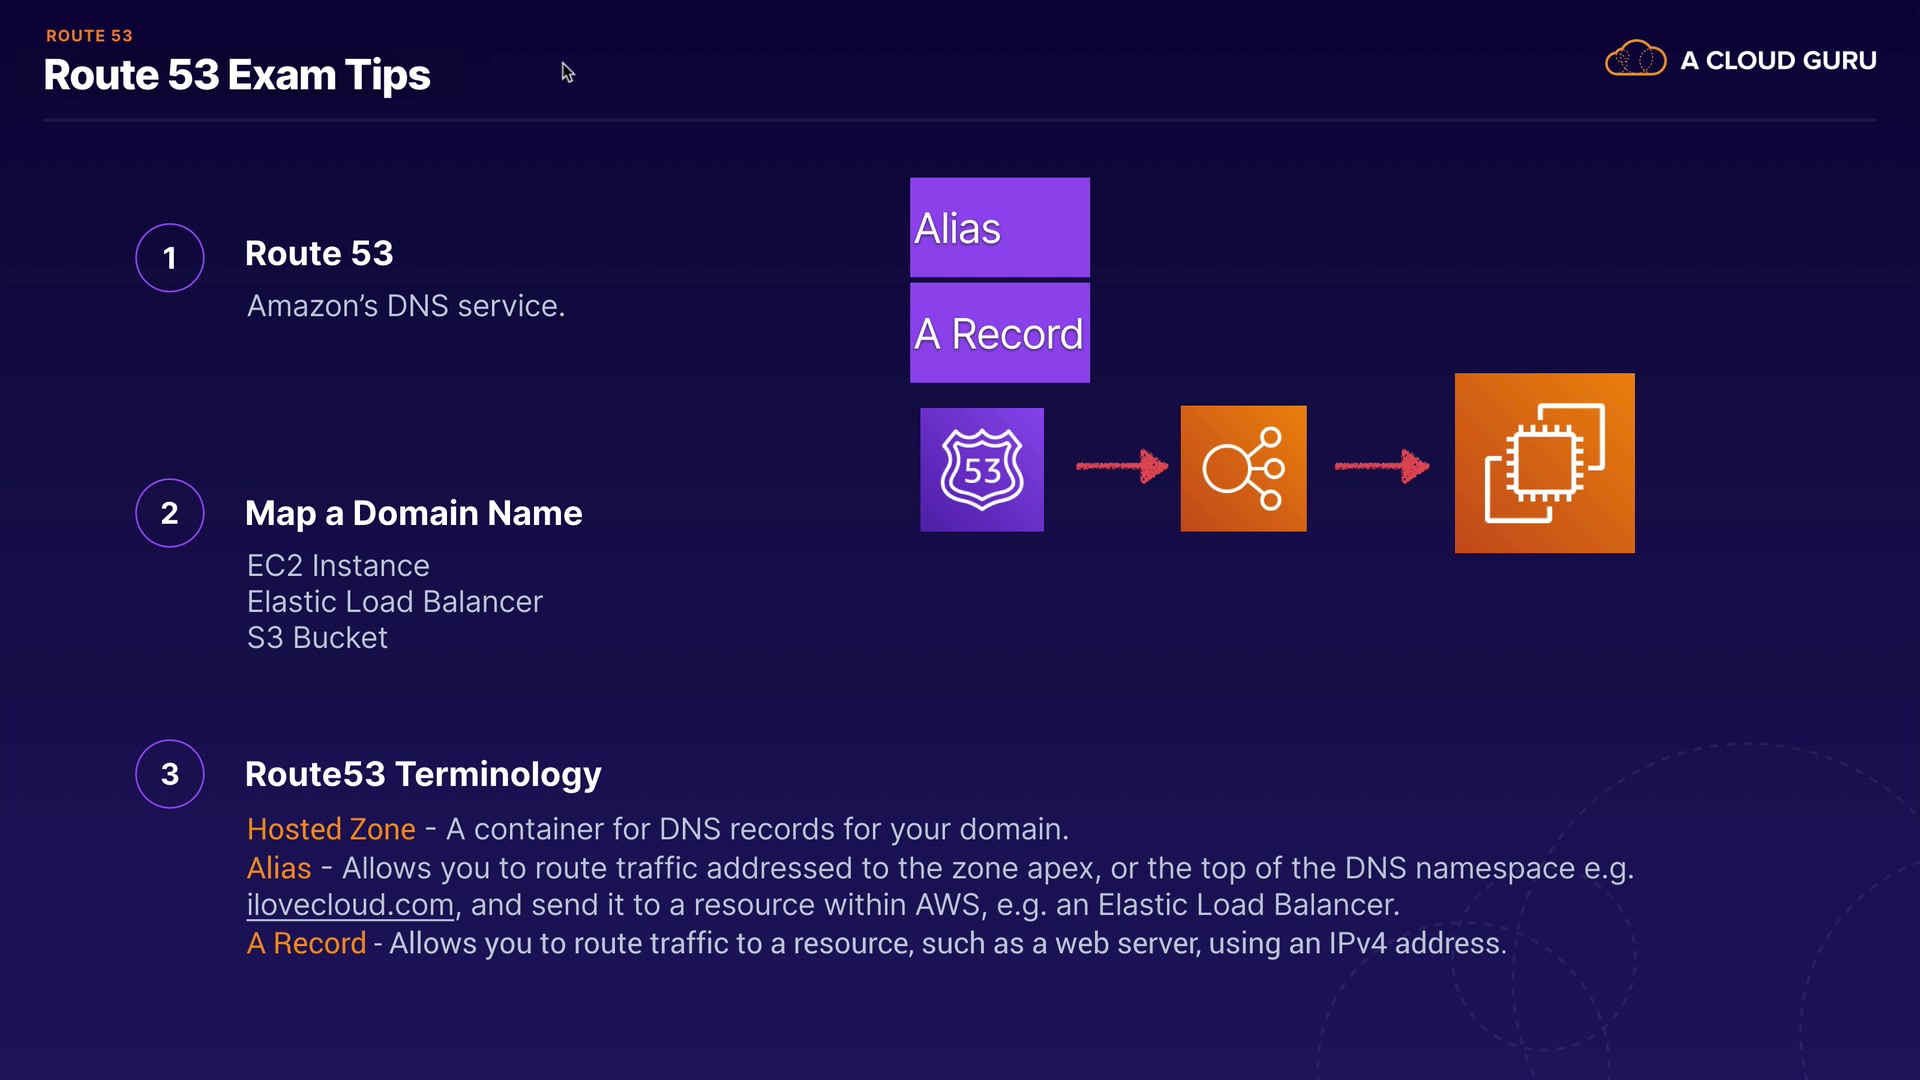Click the Map a Domain Name heading
Image resolution: width=1920 pixels, height=1080 pixels.
click(x=413, y=513)
